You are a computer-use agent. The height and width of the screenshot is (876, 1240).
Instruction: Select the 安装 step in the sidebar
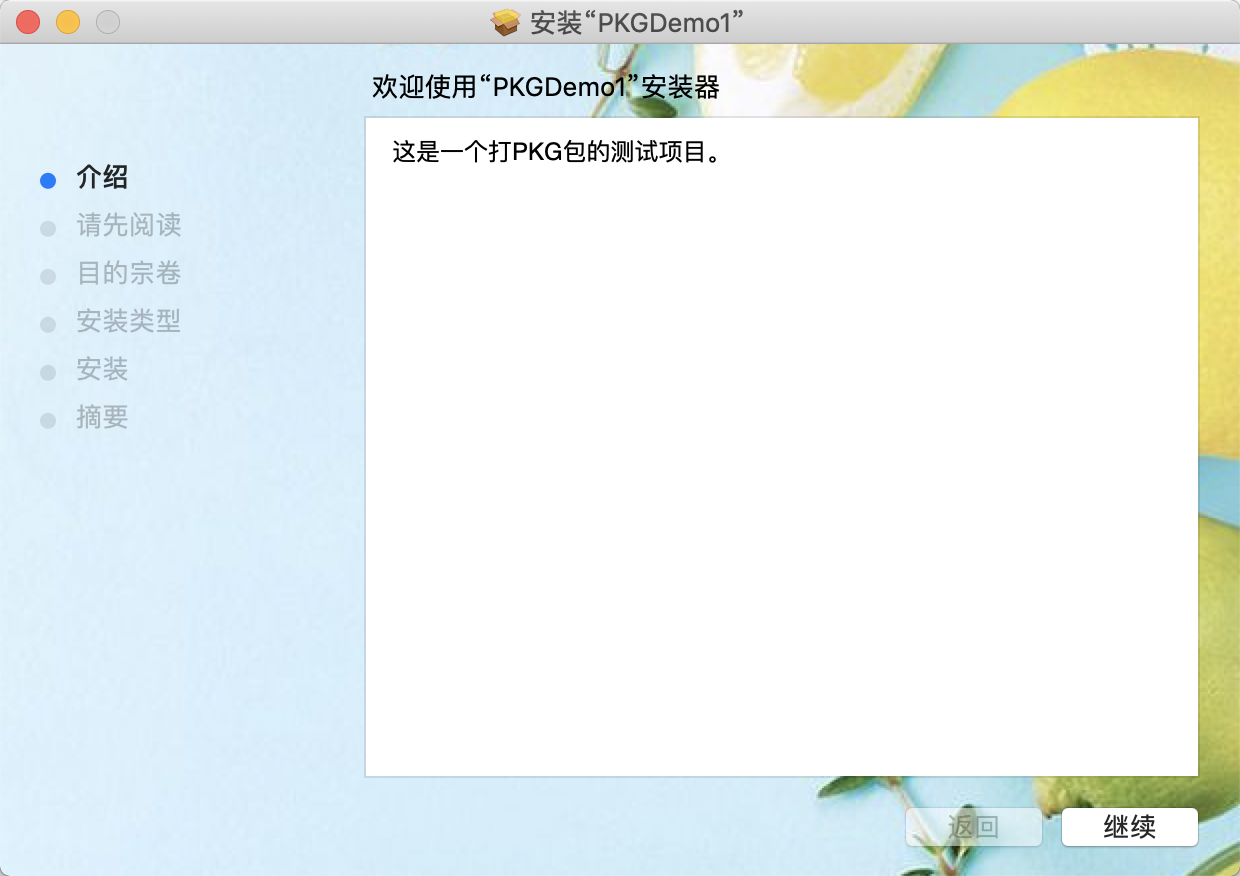point(102,370)
